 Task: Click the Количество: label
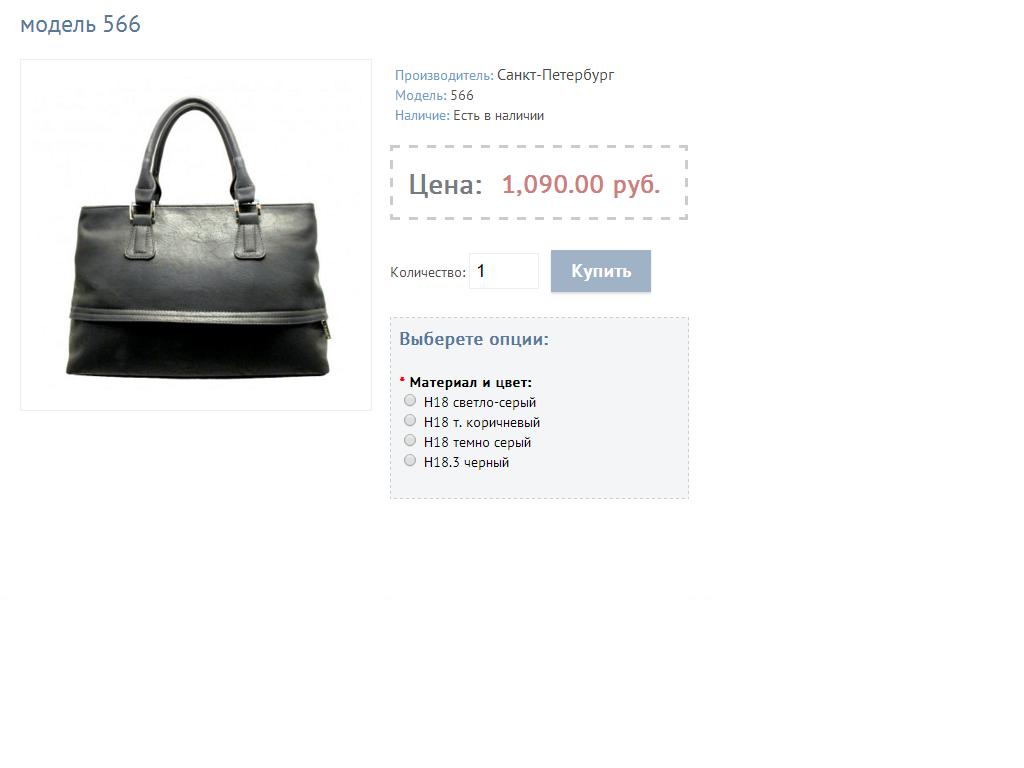pyautogui.click(x=428, y=272)
